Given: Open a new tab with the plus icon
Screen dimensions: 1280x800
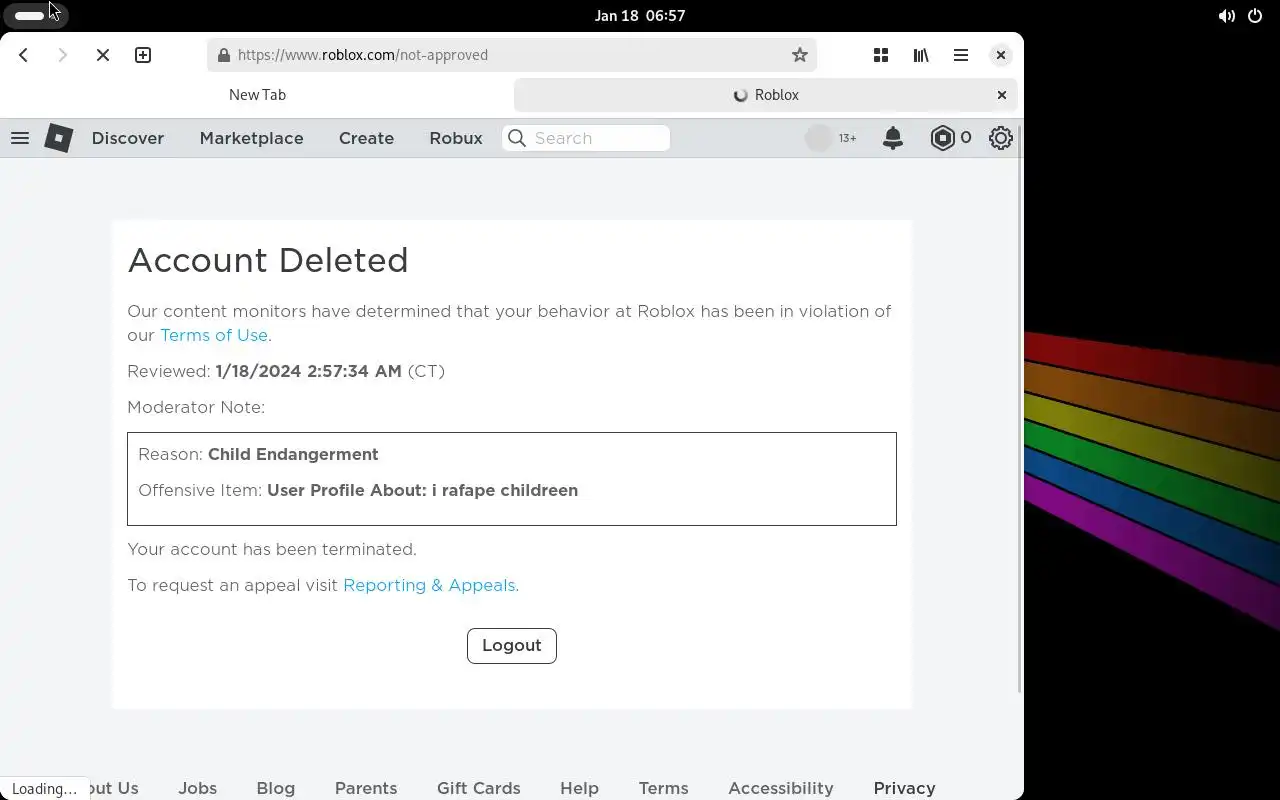Looking at the screenshot, I should [x=143, y=55].
